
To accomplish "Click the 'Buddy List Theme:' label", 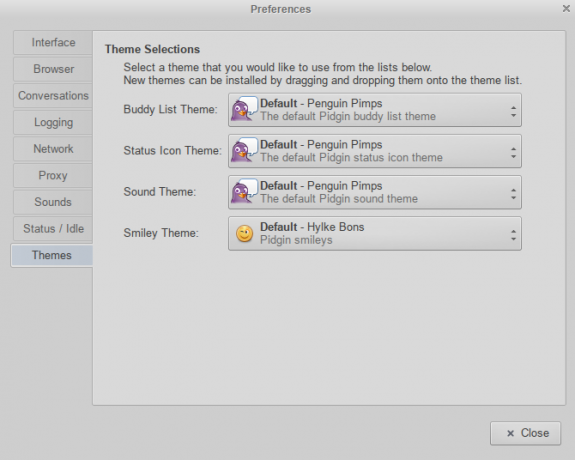I will click(x=170, y=109).
